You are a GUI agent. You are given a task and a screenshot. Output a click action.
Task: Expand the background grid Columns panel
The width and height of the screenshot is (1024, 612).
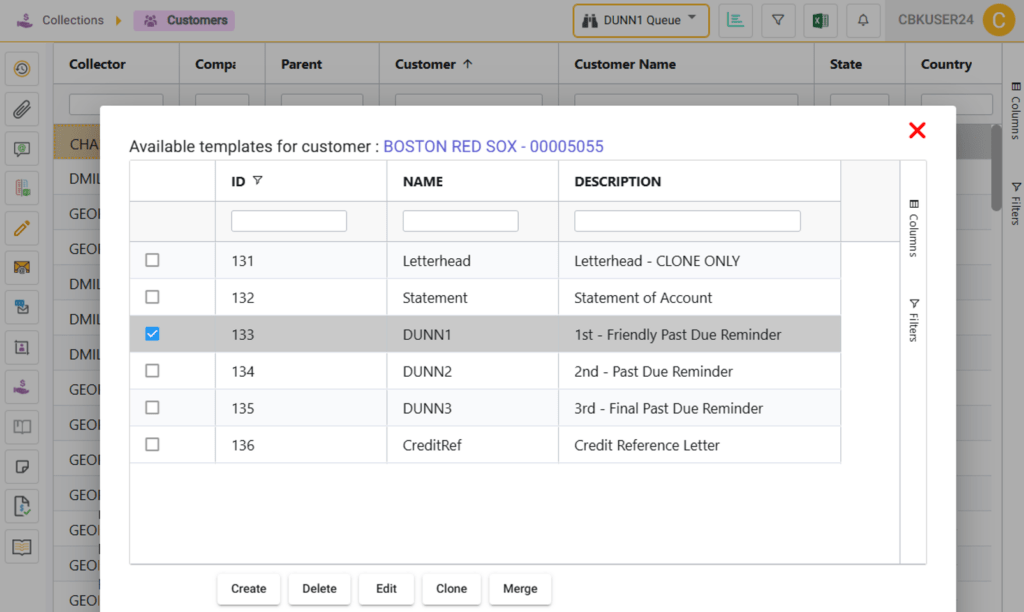pos(1016,110)
